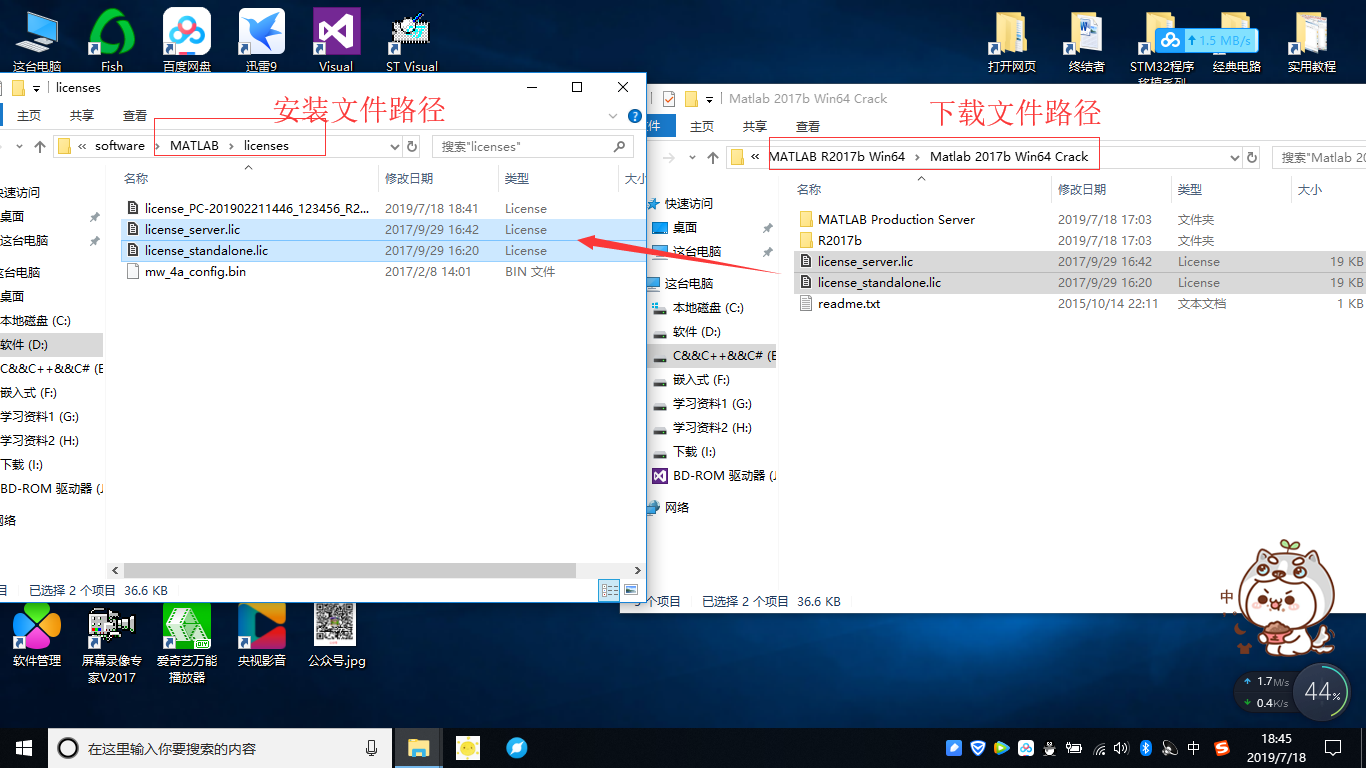Sort by 修改日期 column in licenses window
The width and height of the screenshot is (1366, 768).
[x=409, y=178]
